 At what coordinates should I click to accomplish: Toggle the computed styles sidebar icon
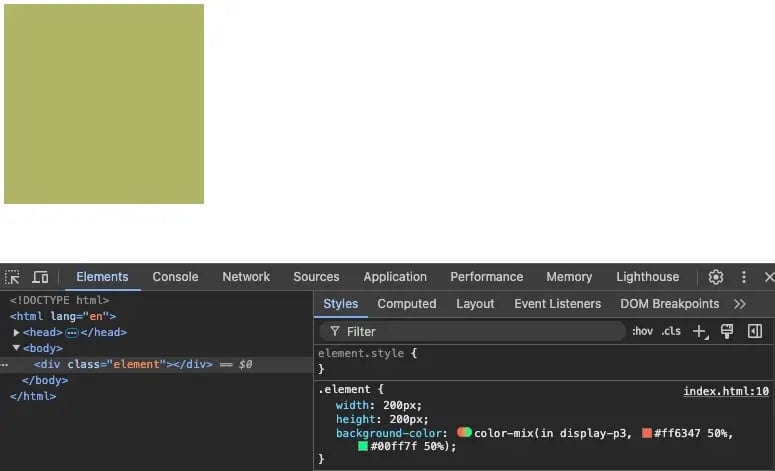pos(755,331)
